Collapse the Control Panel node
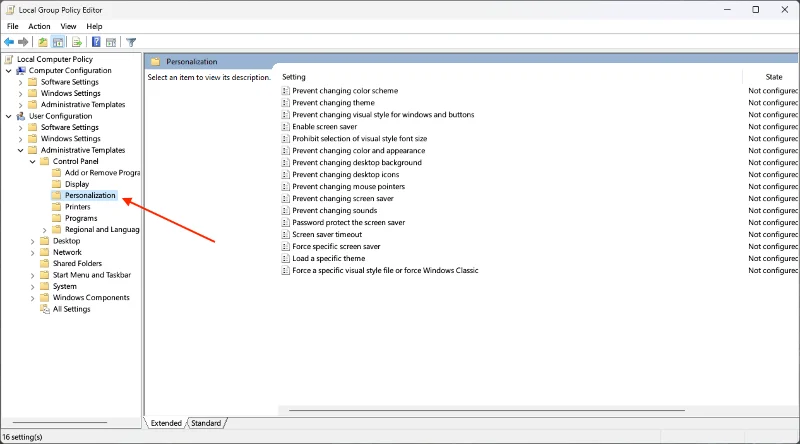This screenshot has height=444, width=800. point(33,161)
